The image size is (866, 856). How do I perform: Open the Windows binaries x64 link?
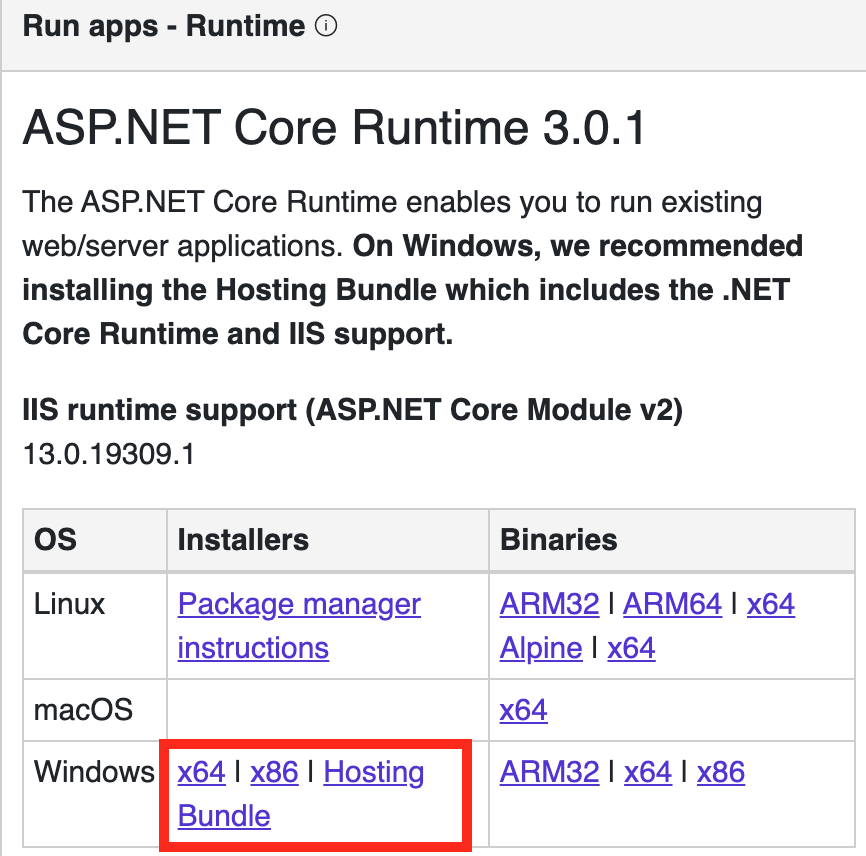(x=648, y=772)
